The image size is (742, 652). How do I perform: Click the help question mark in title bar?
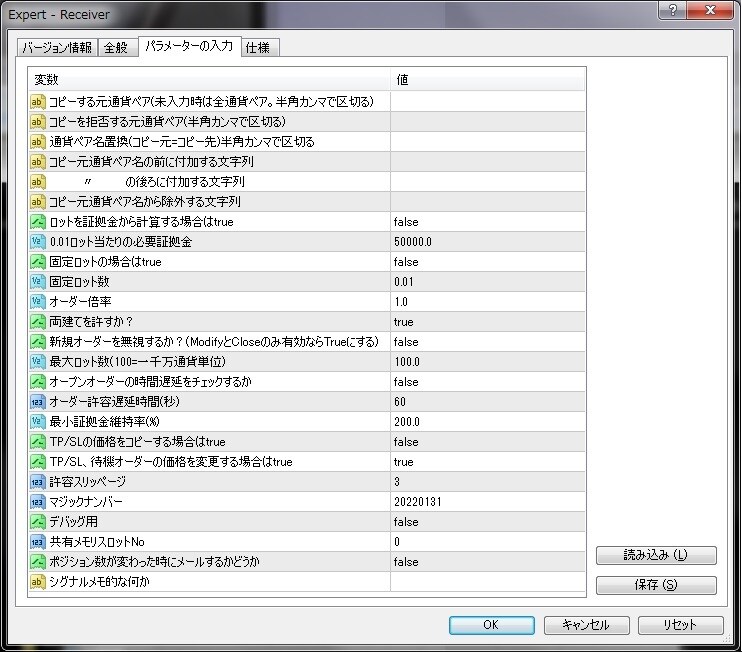(673, 9)
